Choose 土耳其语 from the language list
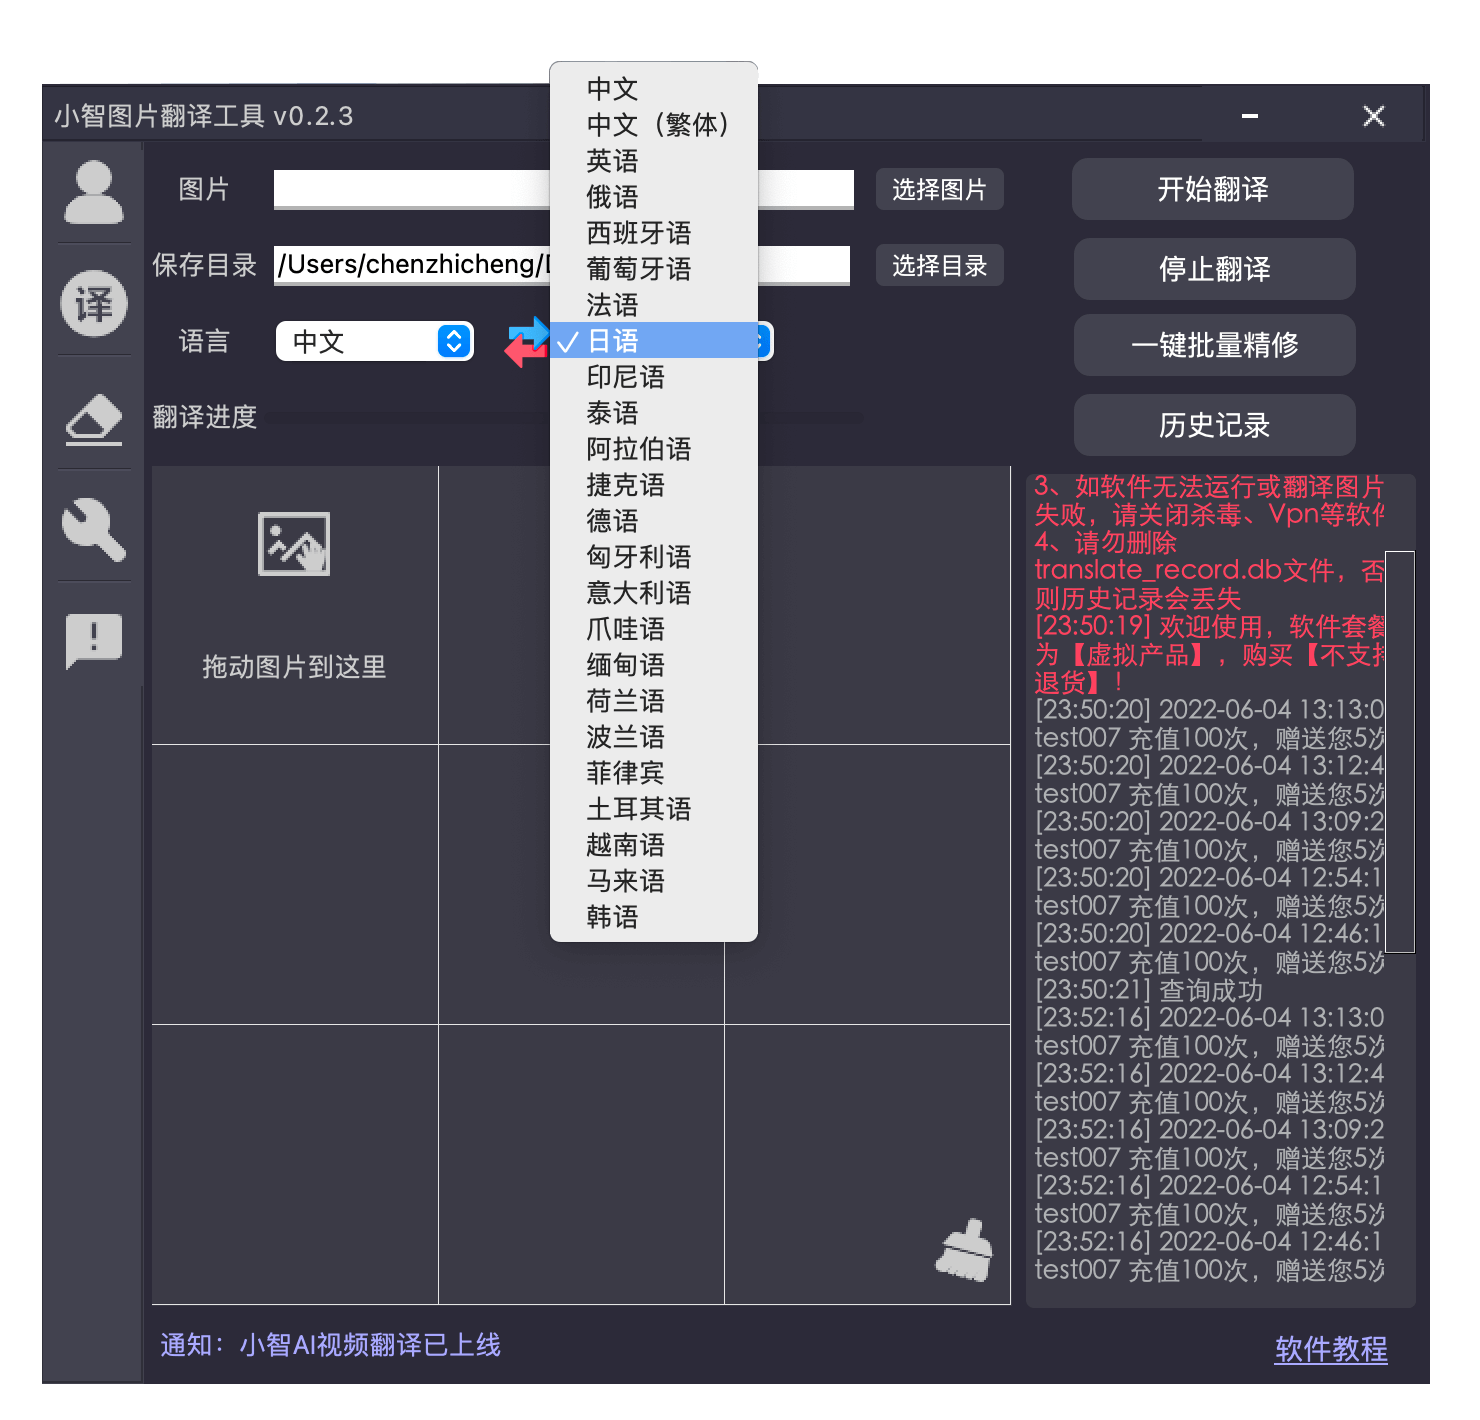 [654, 809]
